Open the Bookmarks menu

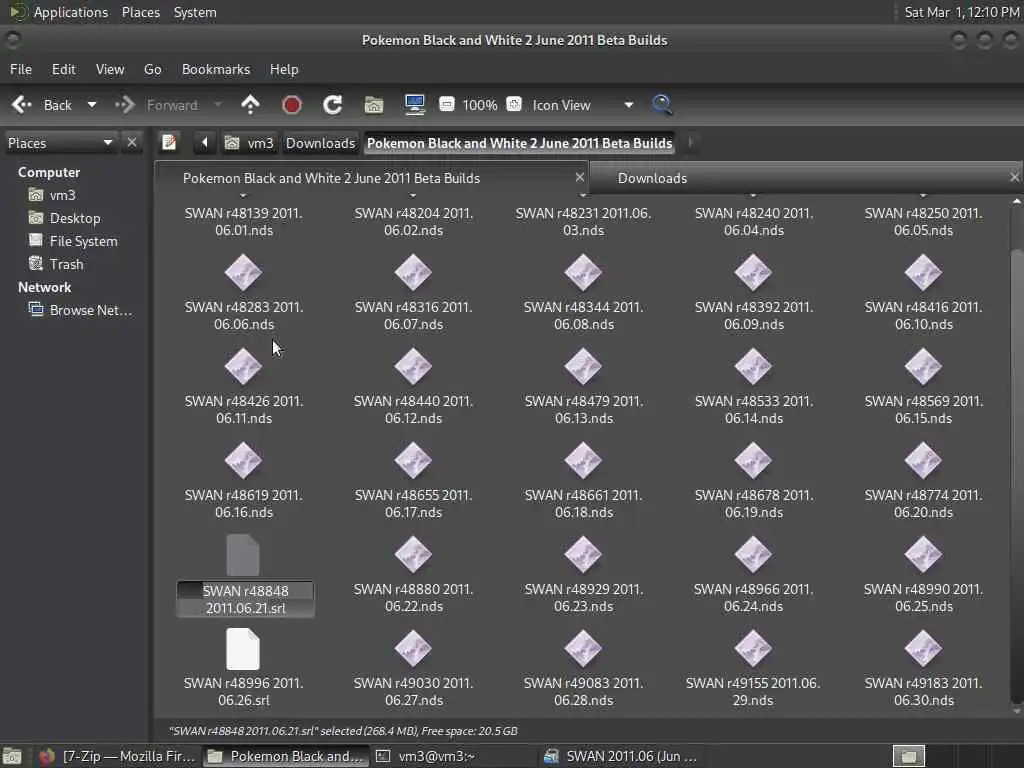(x=216, y=69)
